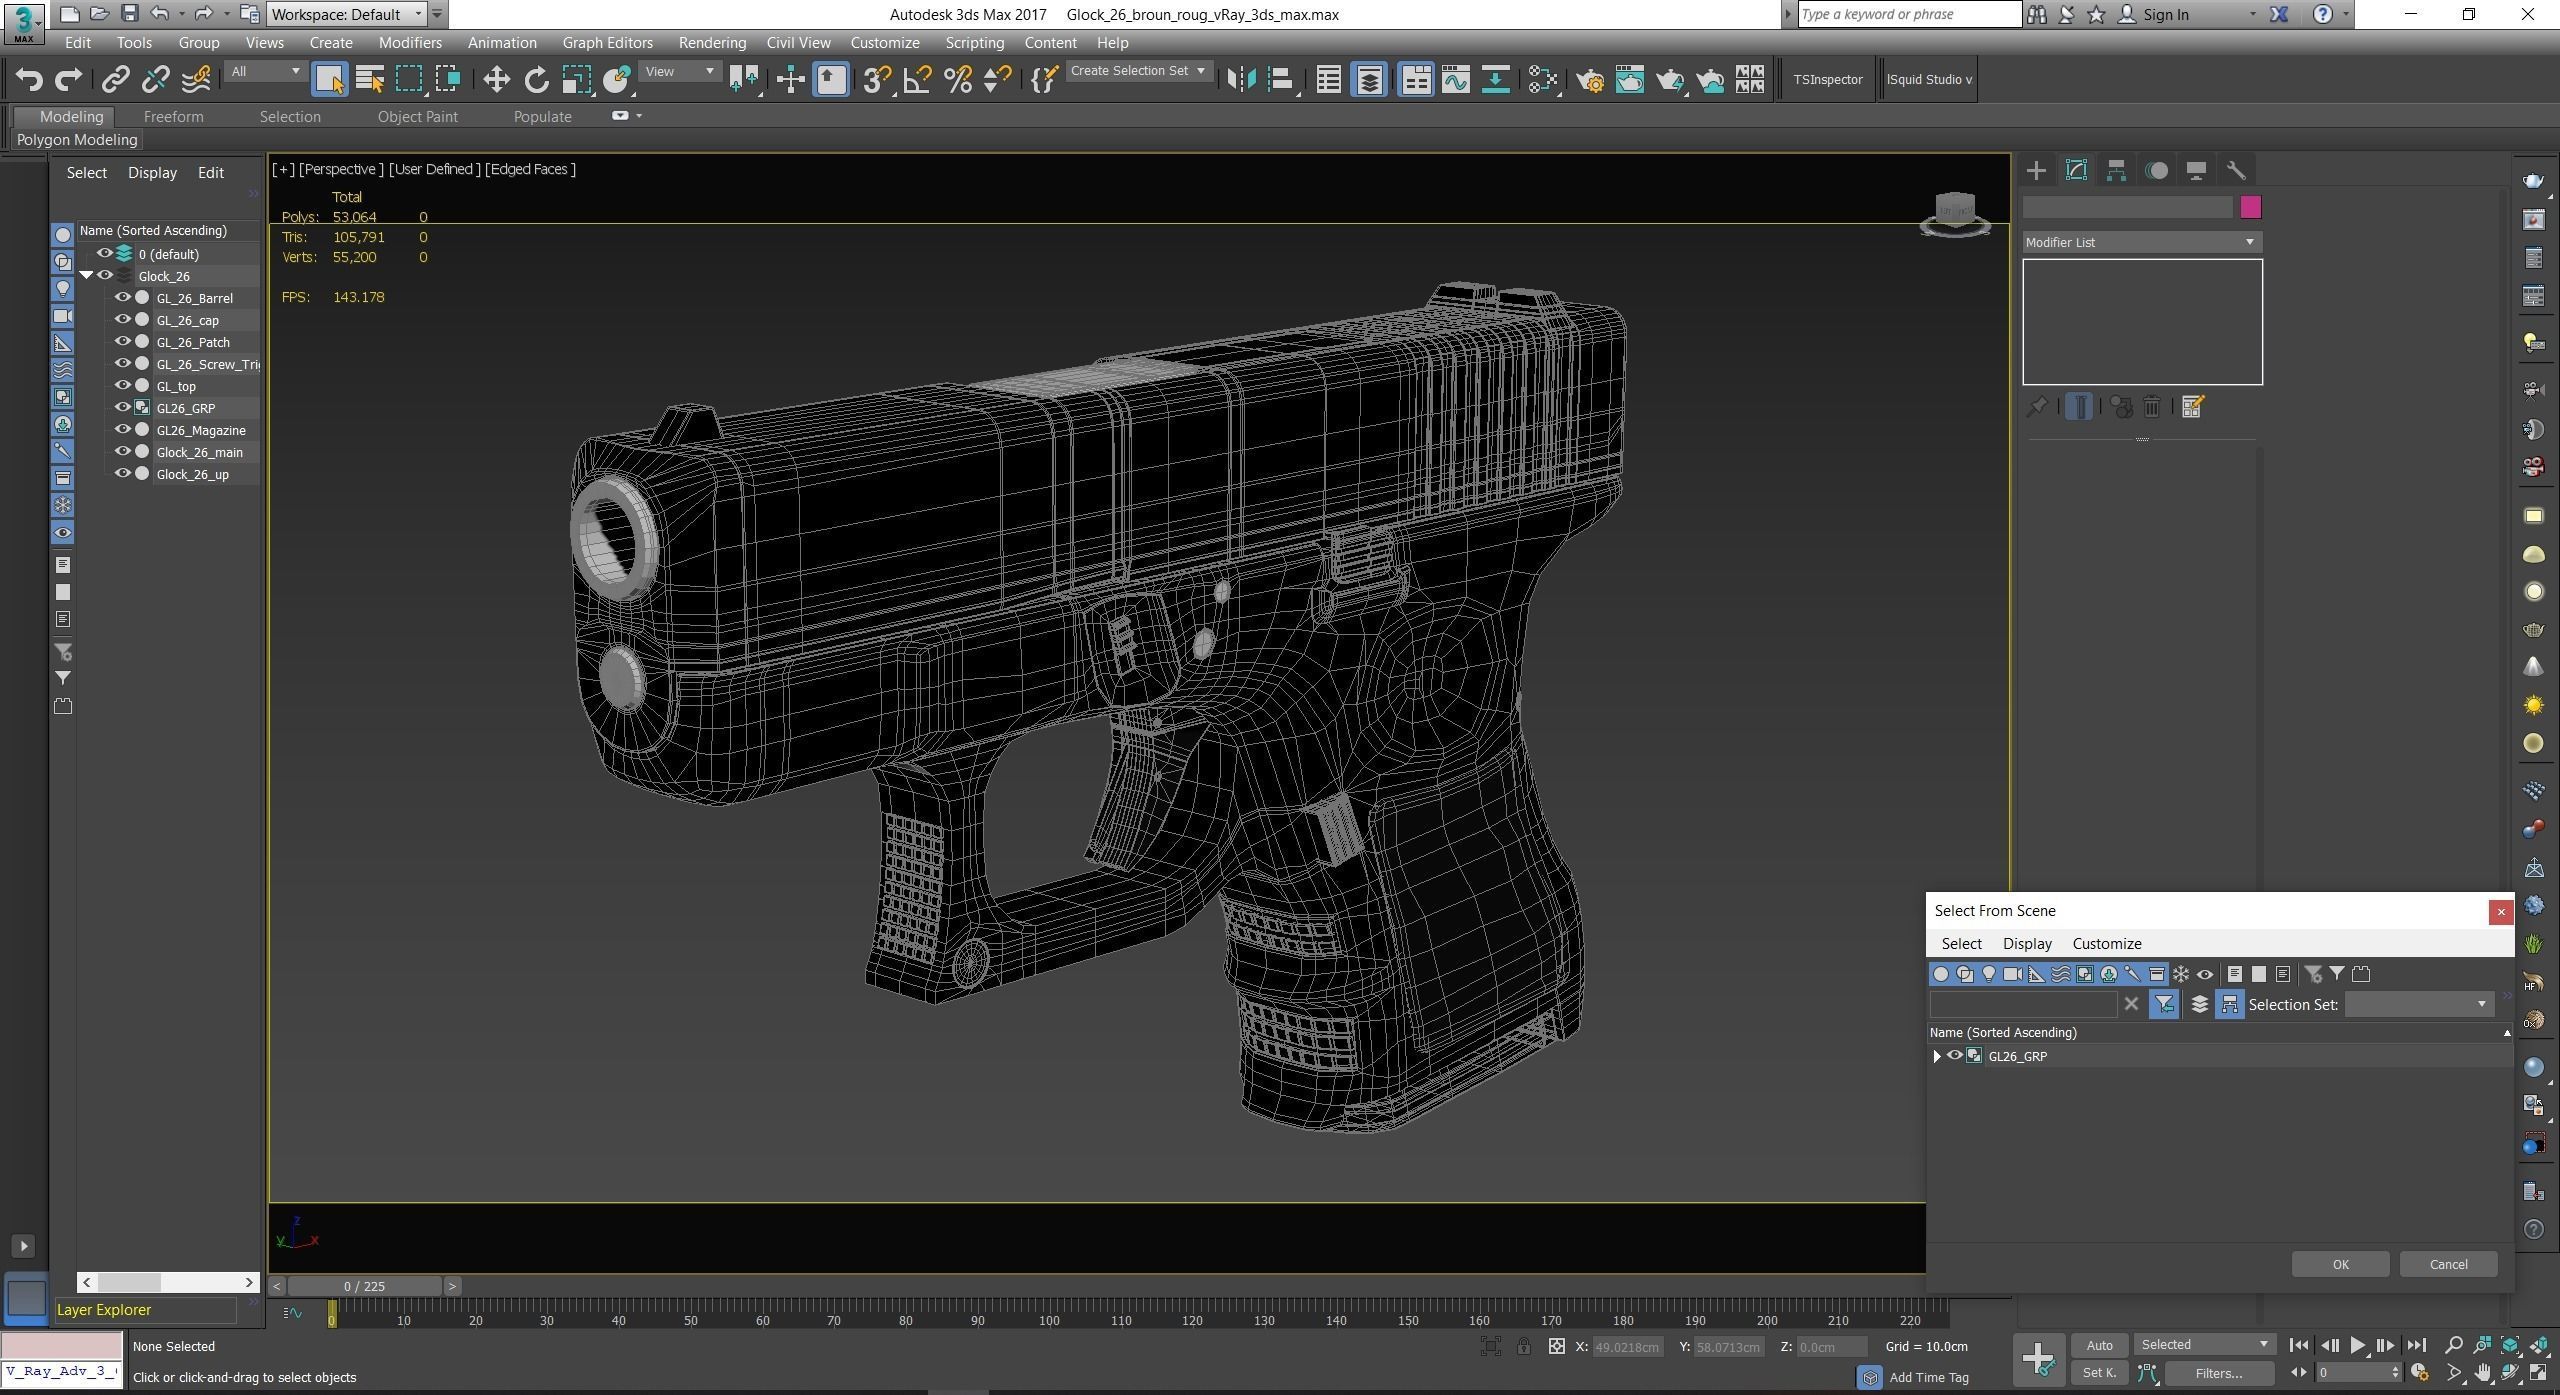The height and width of the screenshot is (1395, 2560).
Task: Click Configure Modifier Sets icon
Action: (2192, 407)
